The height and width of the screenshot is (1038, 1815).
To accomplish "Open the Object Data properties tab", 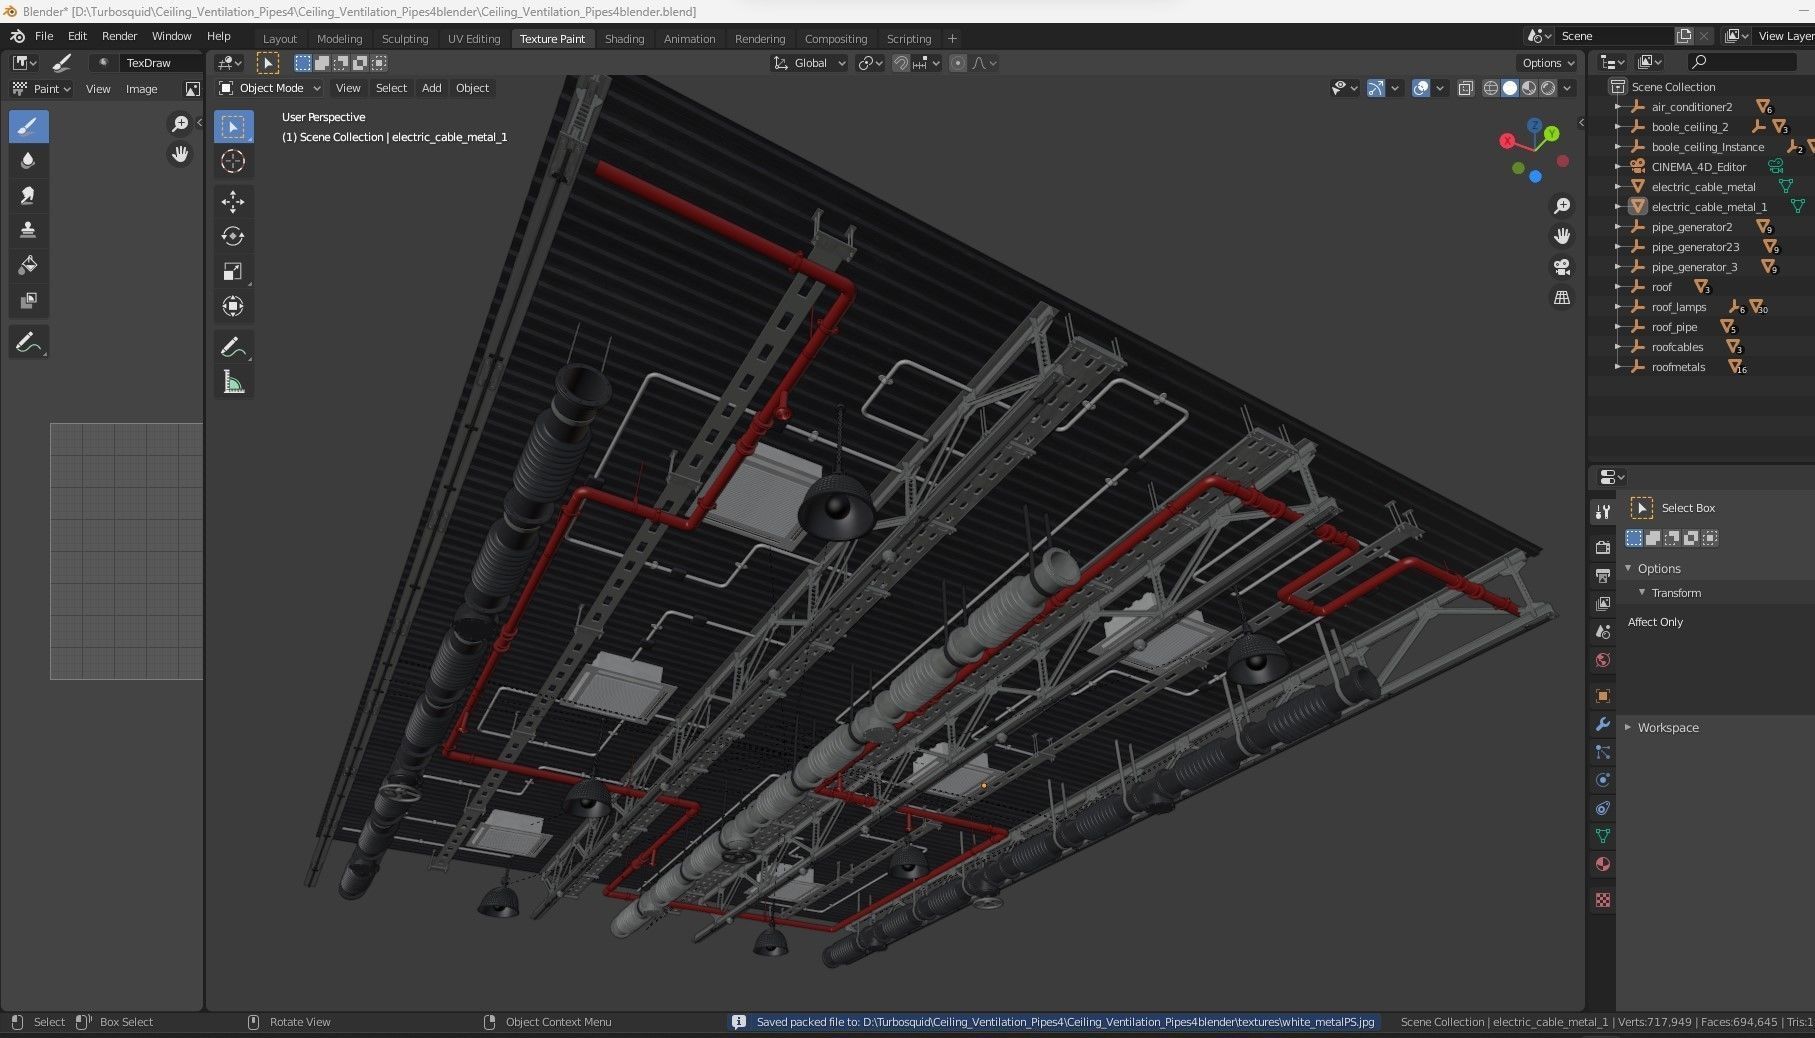I will pos(1603,836).
